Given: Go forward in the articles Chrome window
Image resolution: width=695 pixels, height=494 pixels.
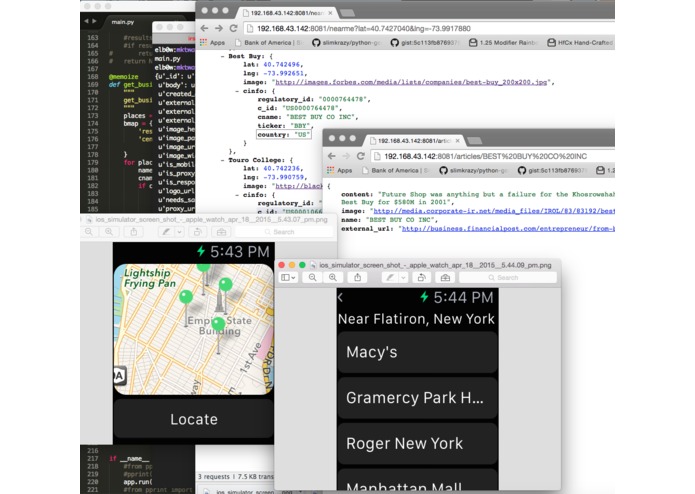Looking at the screenshot, I should pos(346,156).
